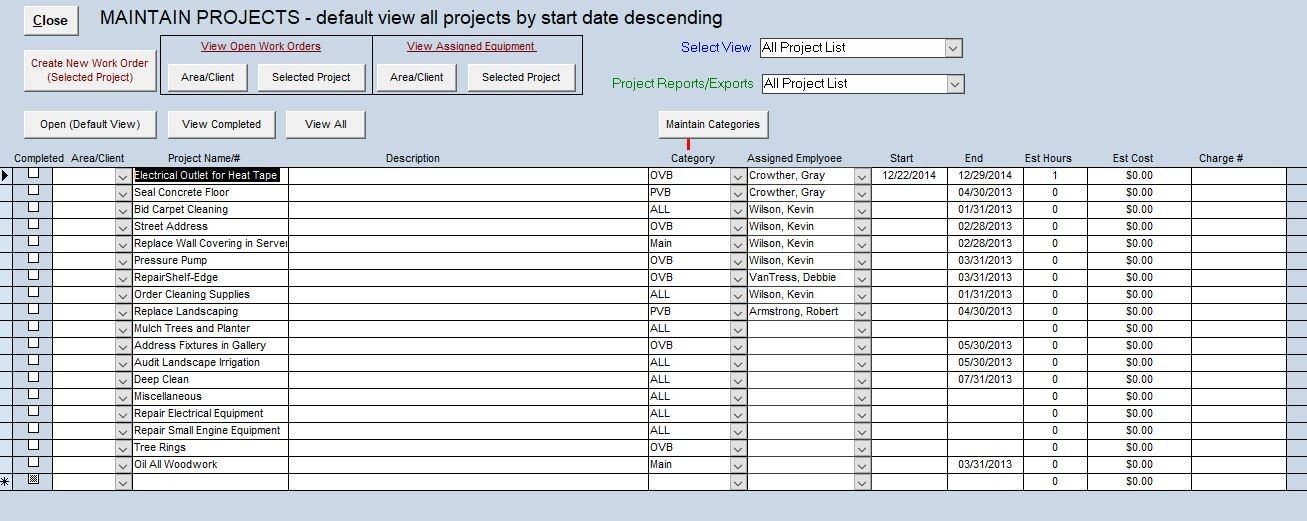Expand Assigned Employee dropdown for Replace Landscaping

[862, 312]
